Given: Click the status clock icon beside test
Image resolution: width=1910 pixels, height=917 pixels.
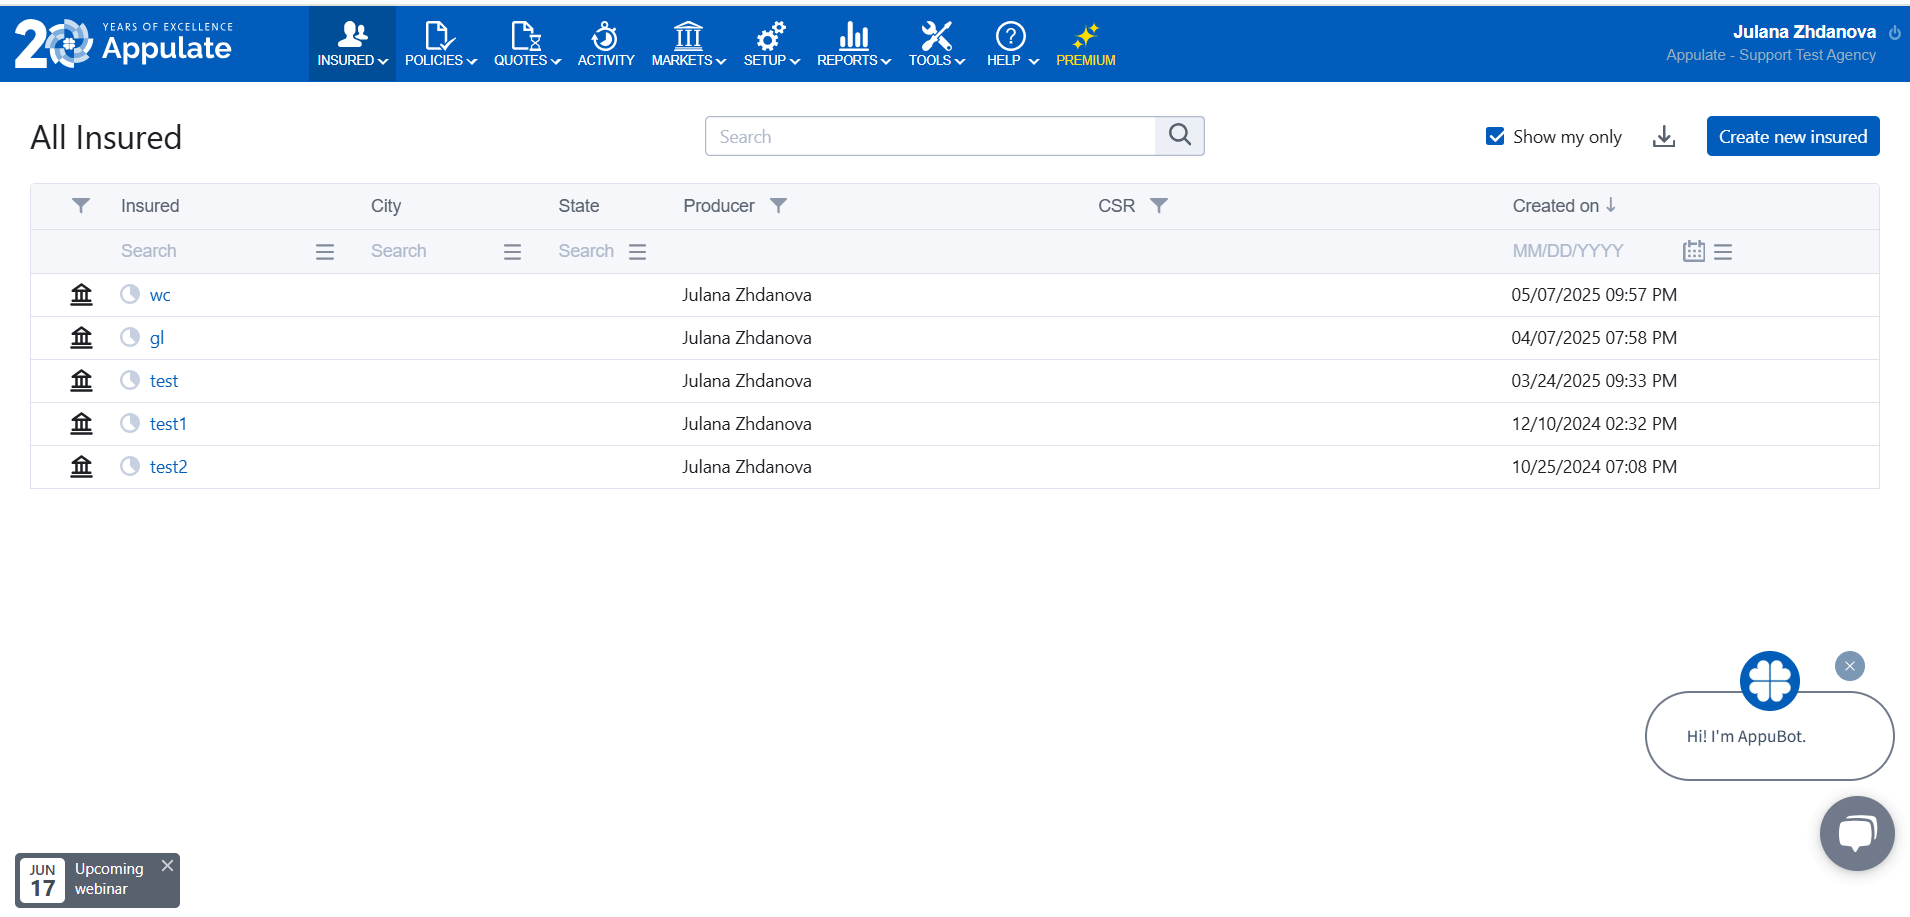Looking at the screenshot, I should 130,380.
